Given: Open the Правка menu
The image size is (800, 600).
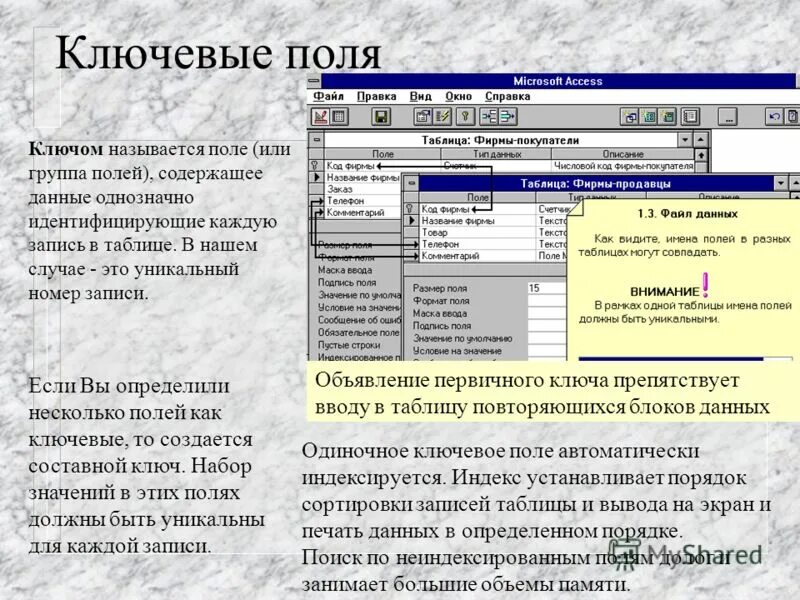Looking at the screenshot, I should point(377,96).
